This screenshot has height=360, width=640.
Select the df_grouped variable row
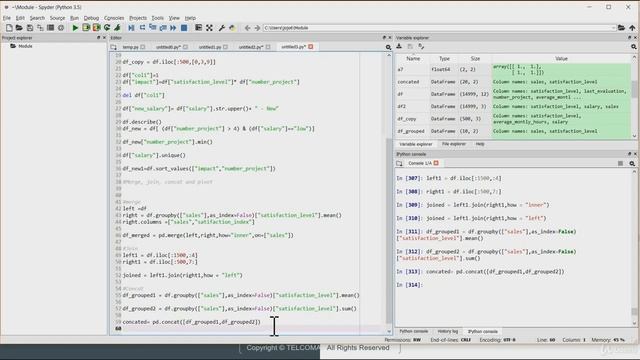[513, 131]
